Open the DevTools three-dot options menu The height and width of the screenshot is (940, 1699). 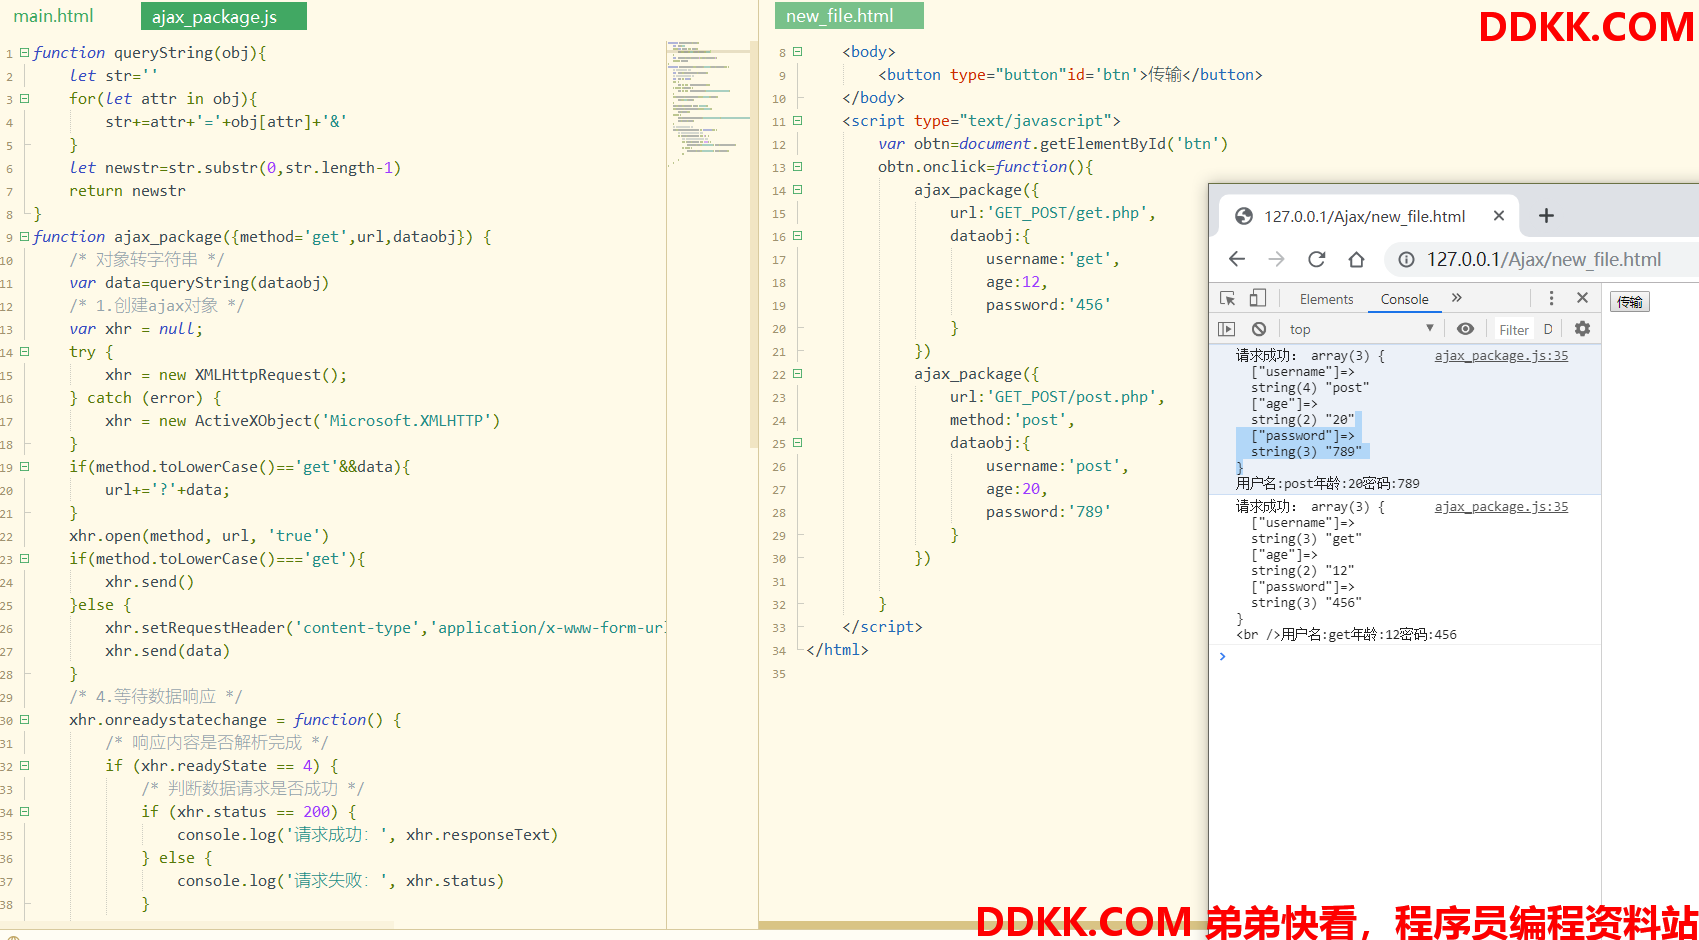tap(1551, 298)
